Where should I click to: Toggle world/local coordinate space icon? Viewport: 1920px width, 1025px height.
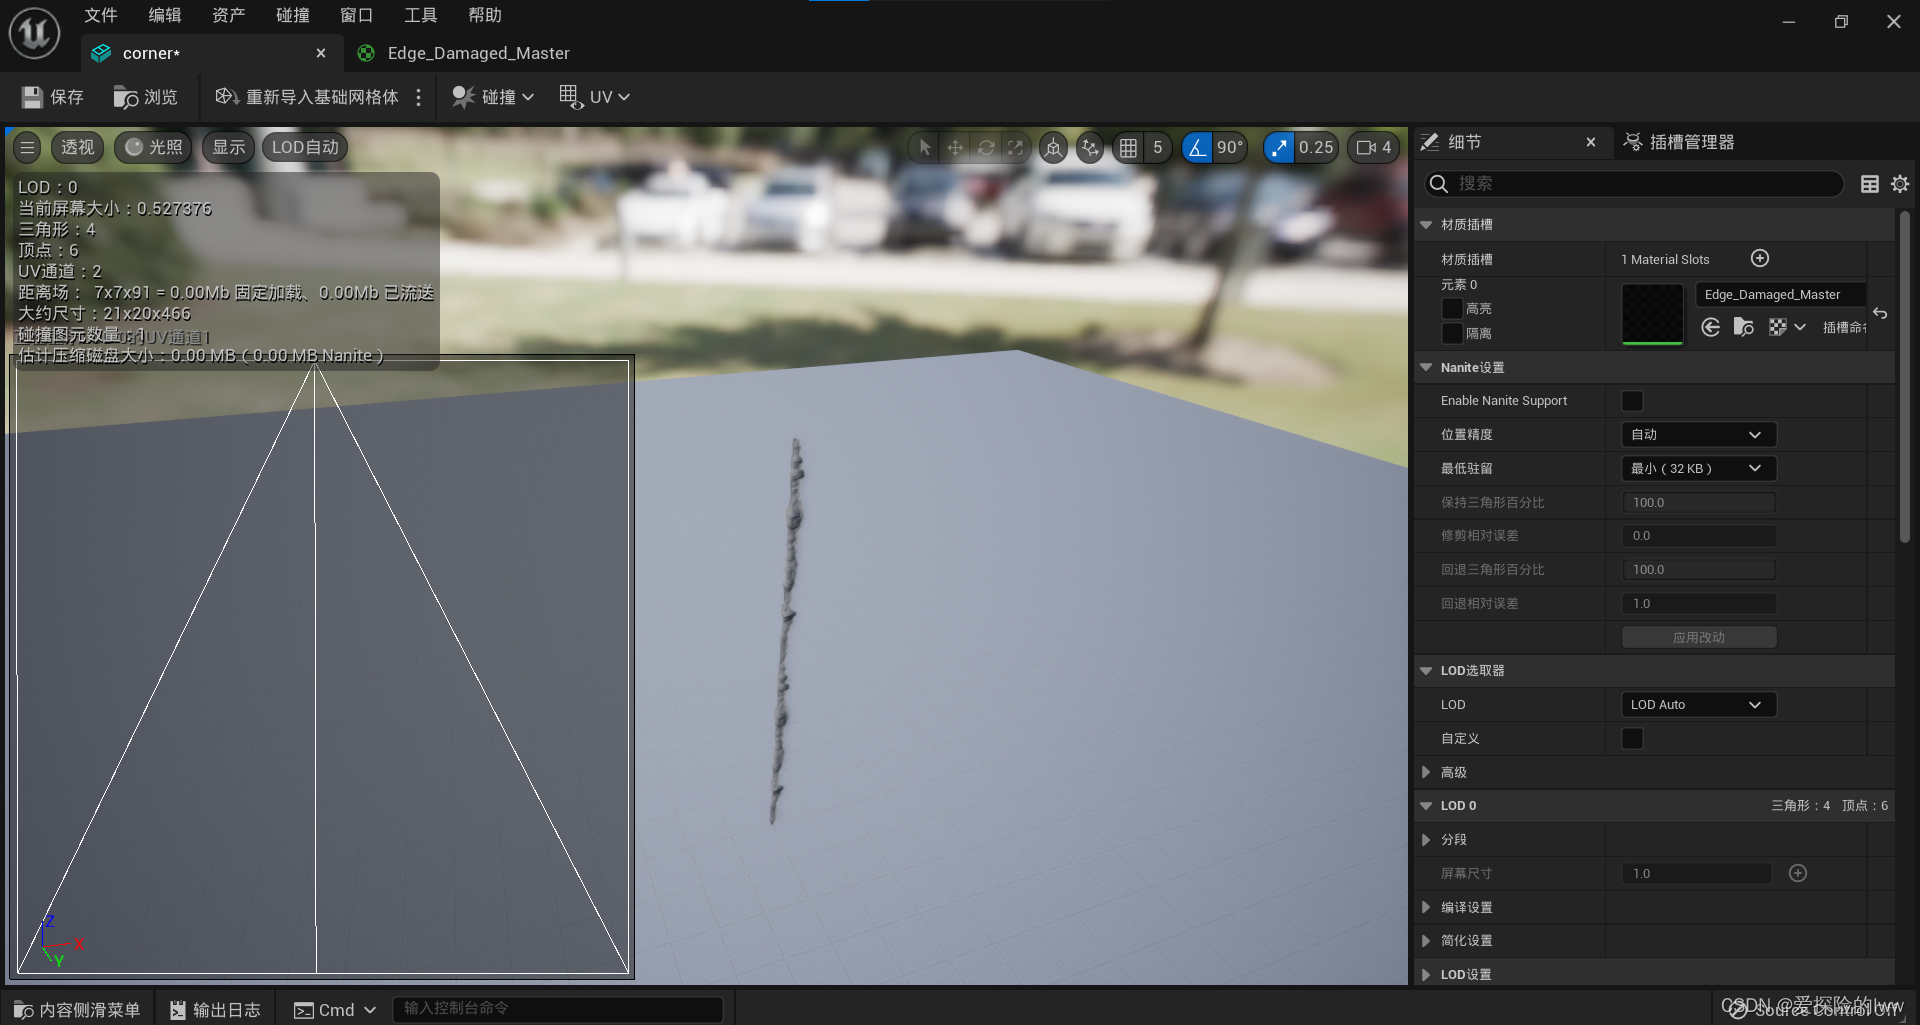click(x=1053, y=148)
